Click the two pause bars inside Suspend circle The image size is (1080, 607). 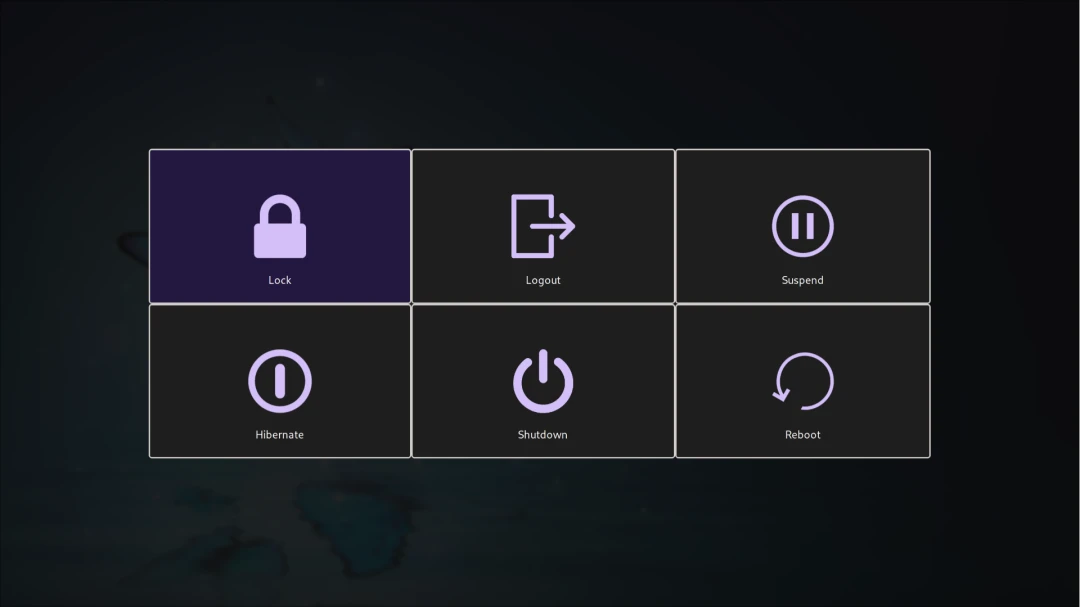[x=803, y=226]
